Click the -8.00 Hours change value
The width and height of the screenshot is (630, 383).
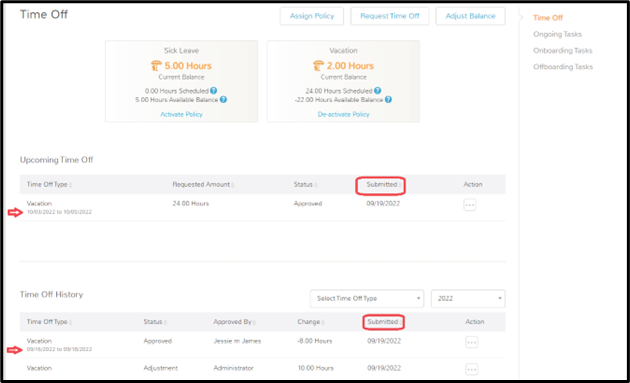click(315, 341)
